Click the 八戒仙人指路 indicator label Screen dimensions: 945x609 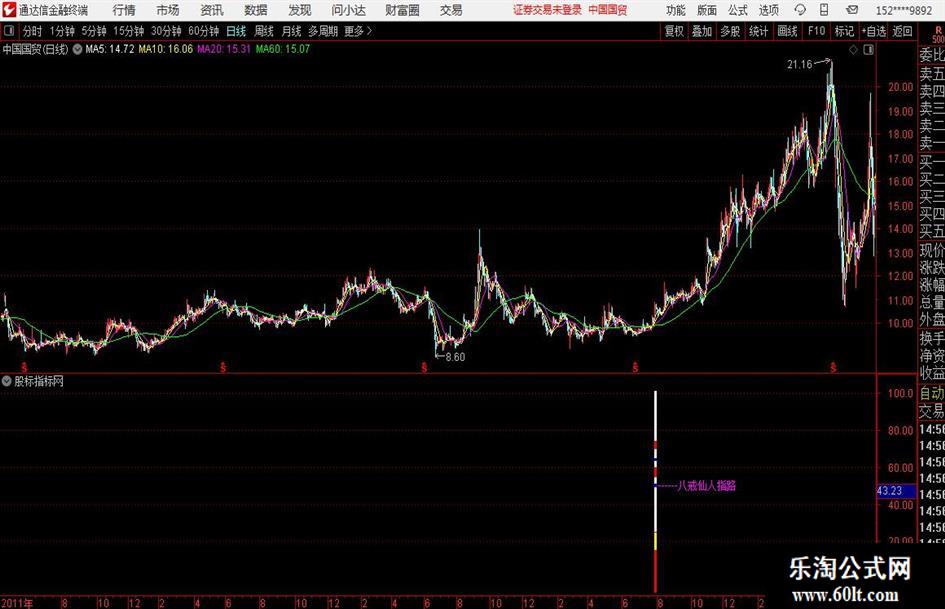click(x=706, y=485)
